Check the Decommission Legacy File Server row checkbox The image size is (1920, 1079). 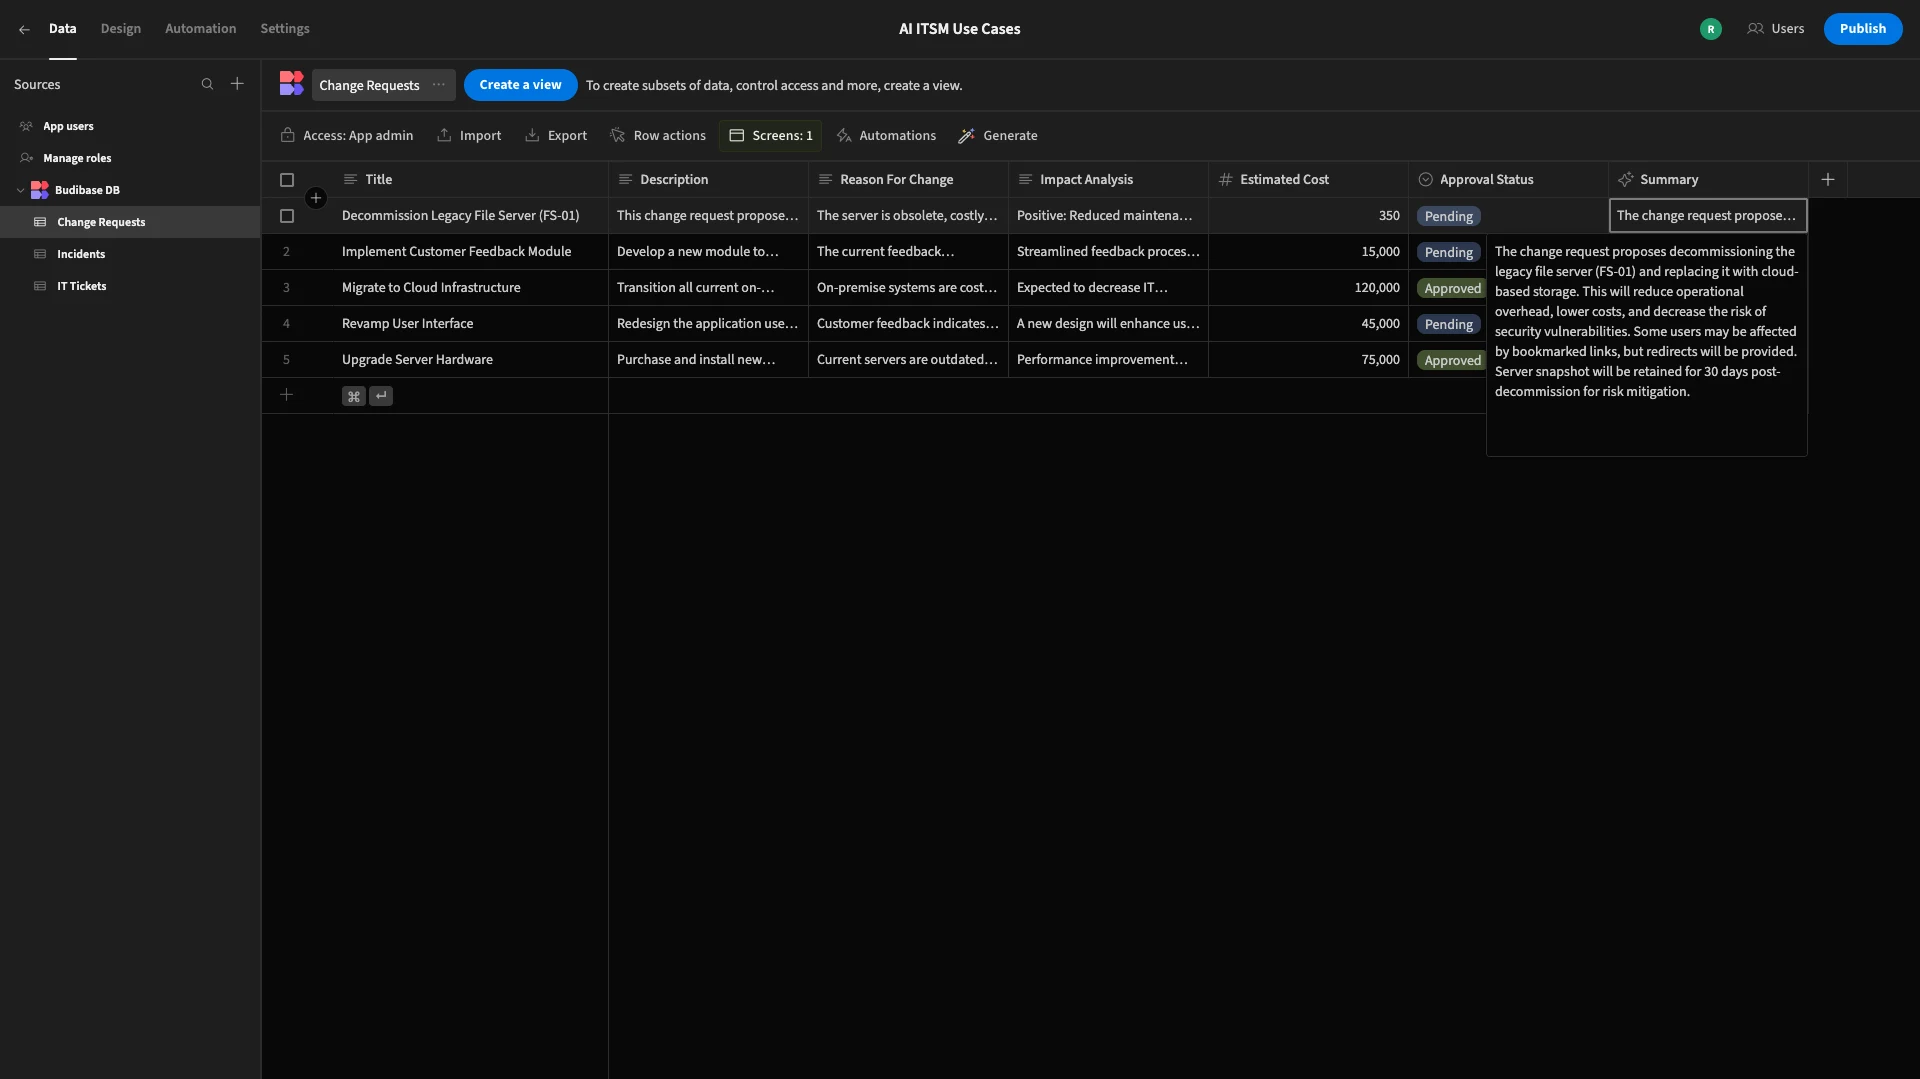(x=287, y=216)
